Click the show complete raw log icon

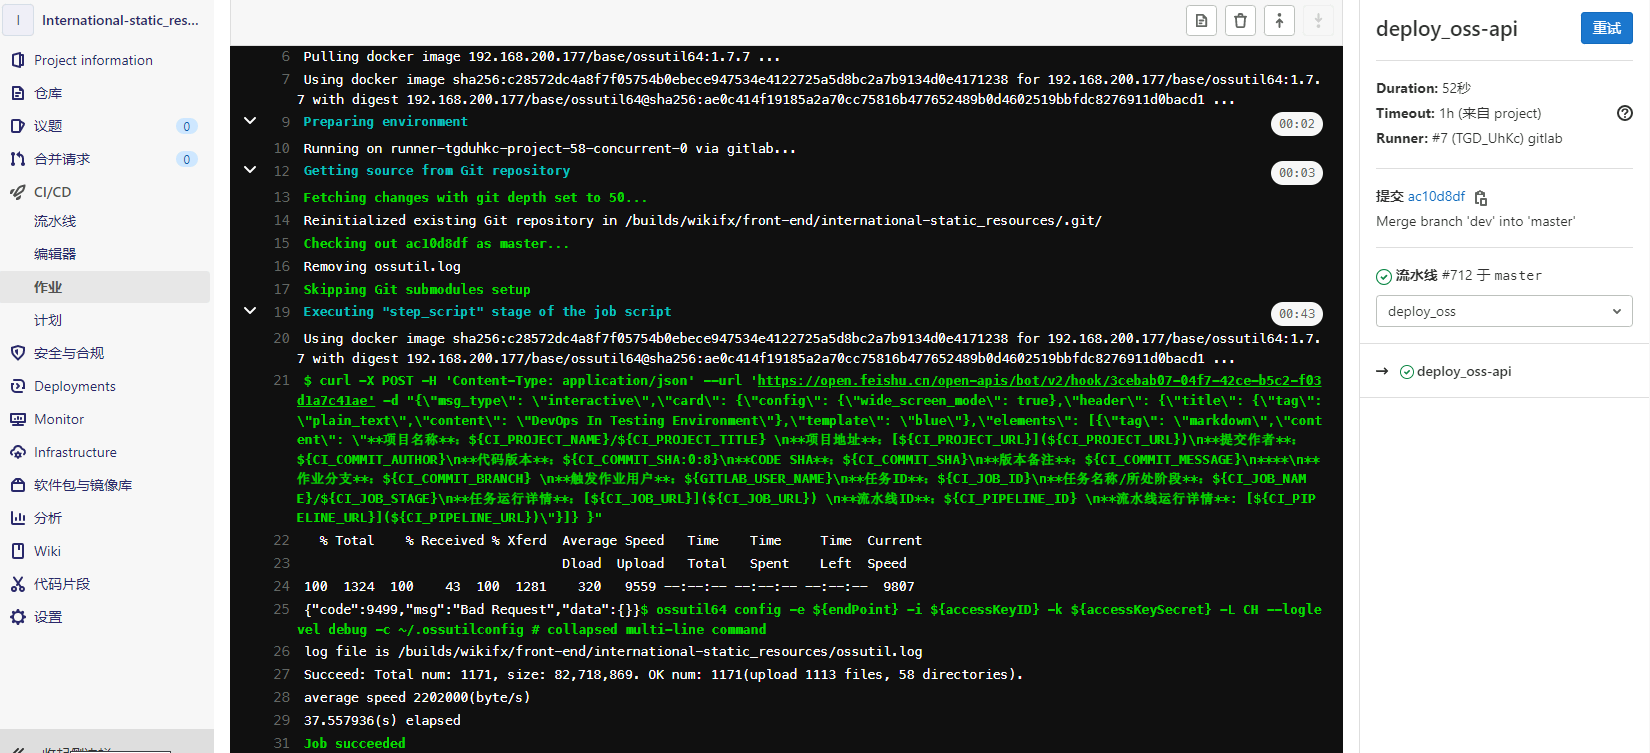pyautogui.click(x=1201, y=21)
